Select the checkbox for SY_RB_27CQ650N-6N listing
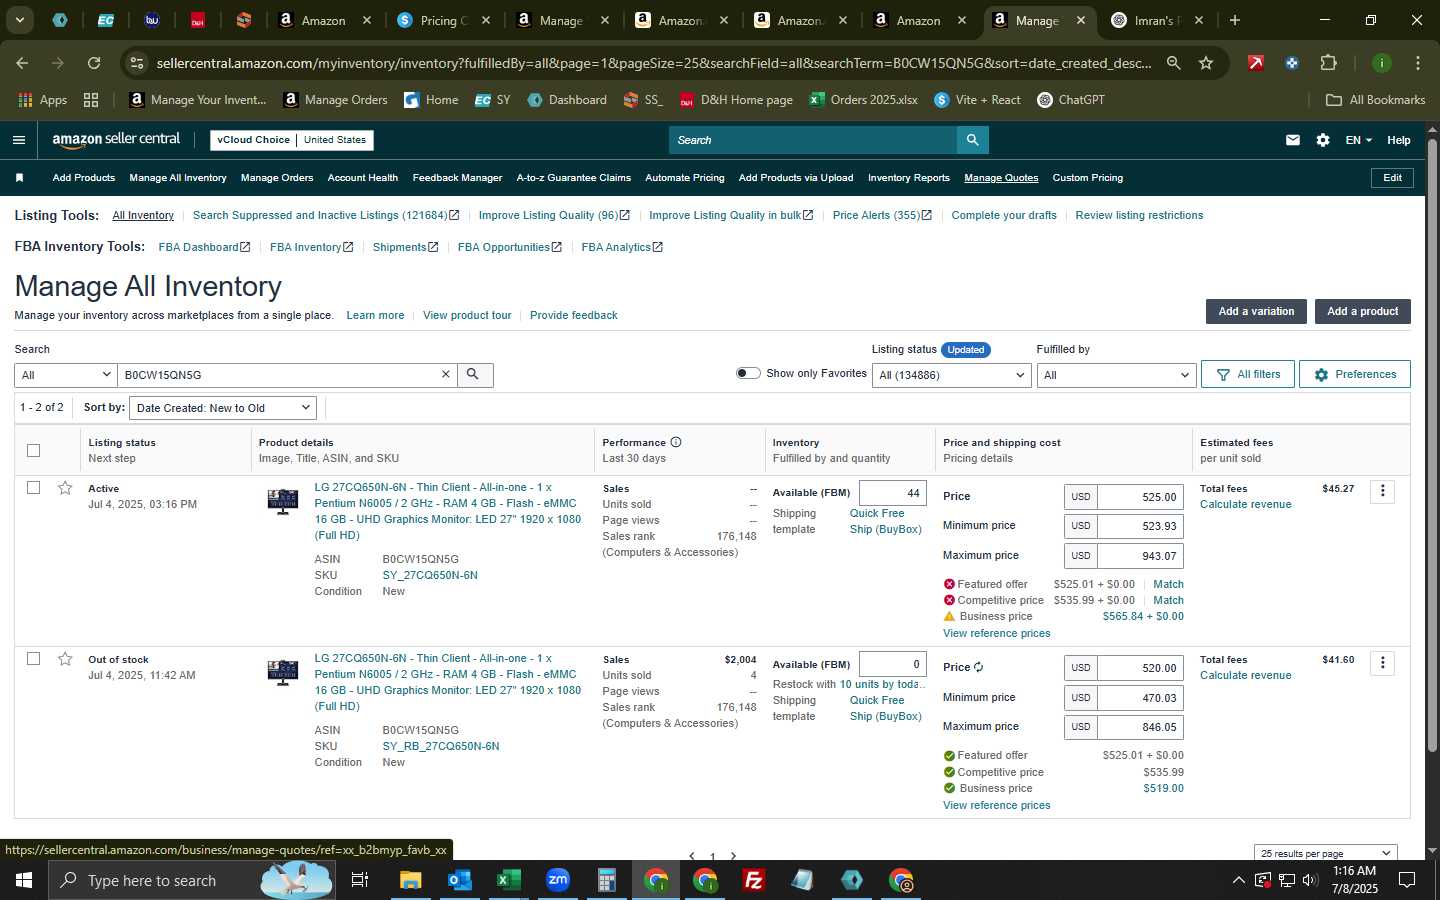The image size is (1440, 900). 33,659
